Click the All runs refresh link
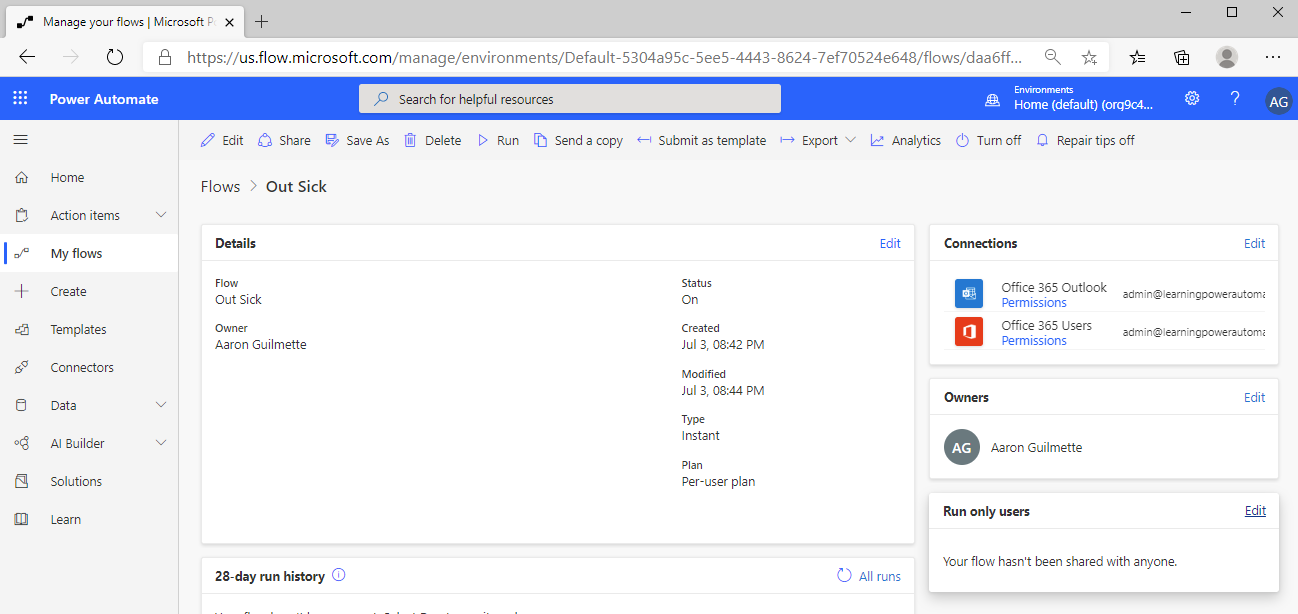 pyautogui.click(x=869, y=576)
